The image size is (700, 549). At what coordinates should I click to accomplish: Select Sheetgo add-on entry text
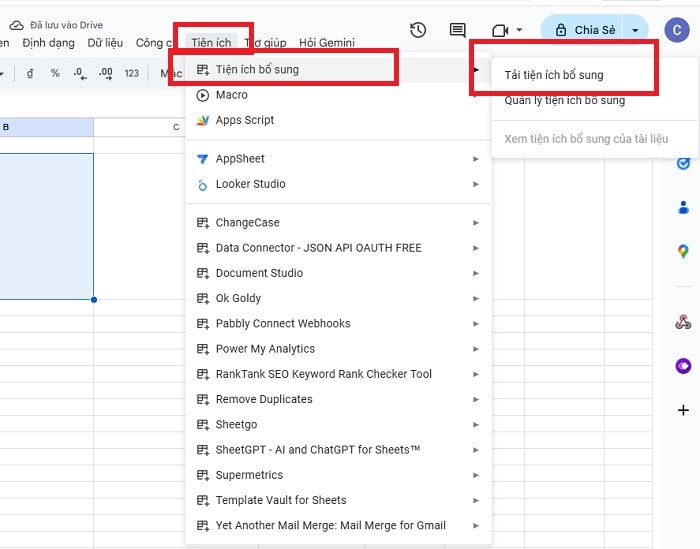236,424
